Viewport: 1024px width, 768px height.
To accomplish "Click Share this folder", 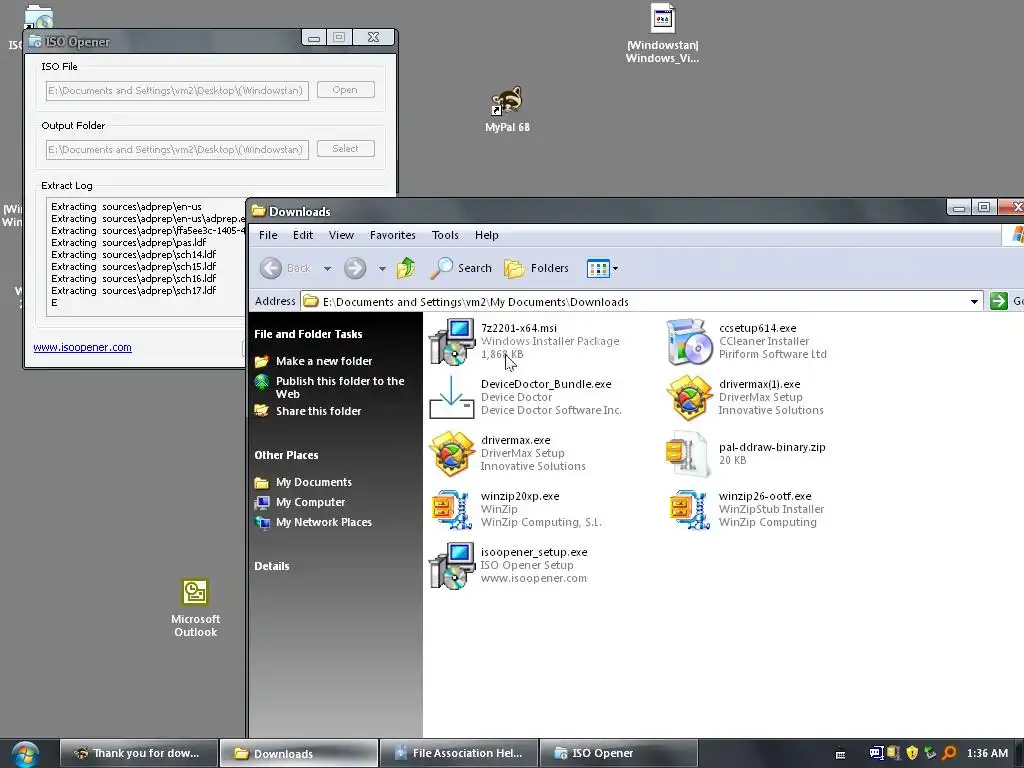I will [319, 411].
